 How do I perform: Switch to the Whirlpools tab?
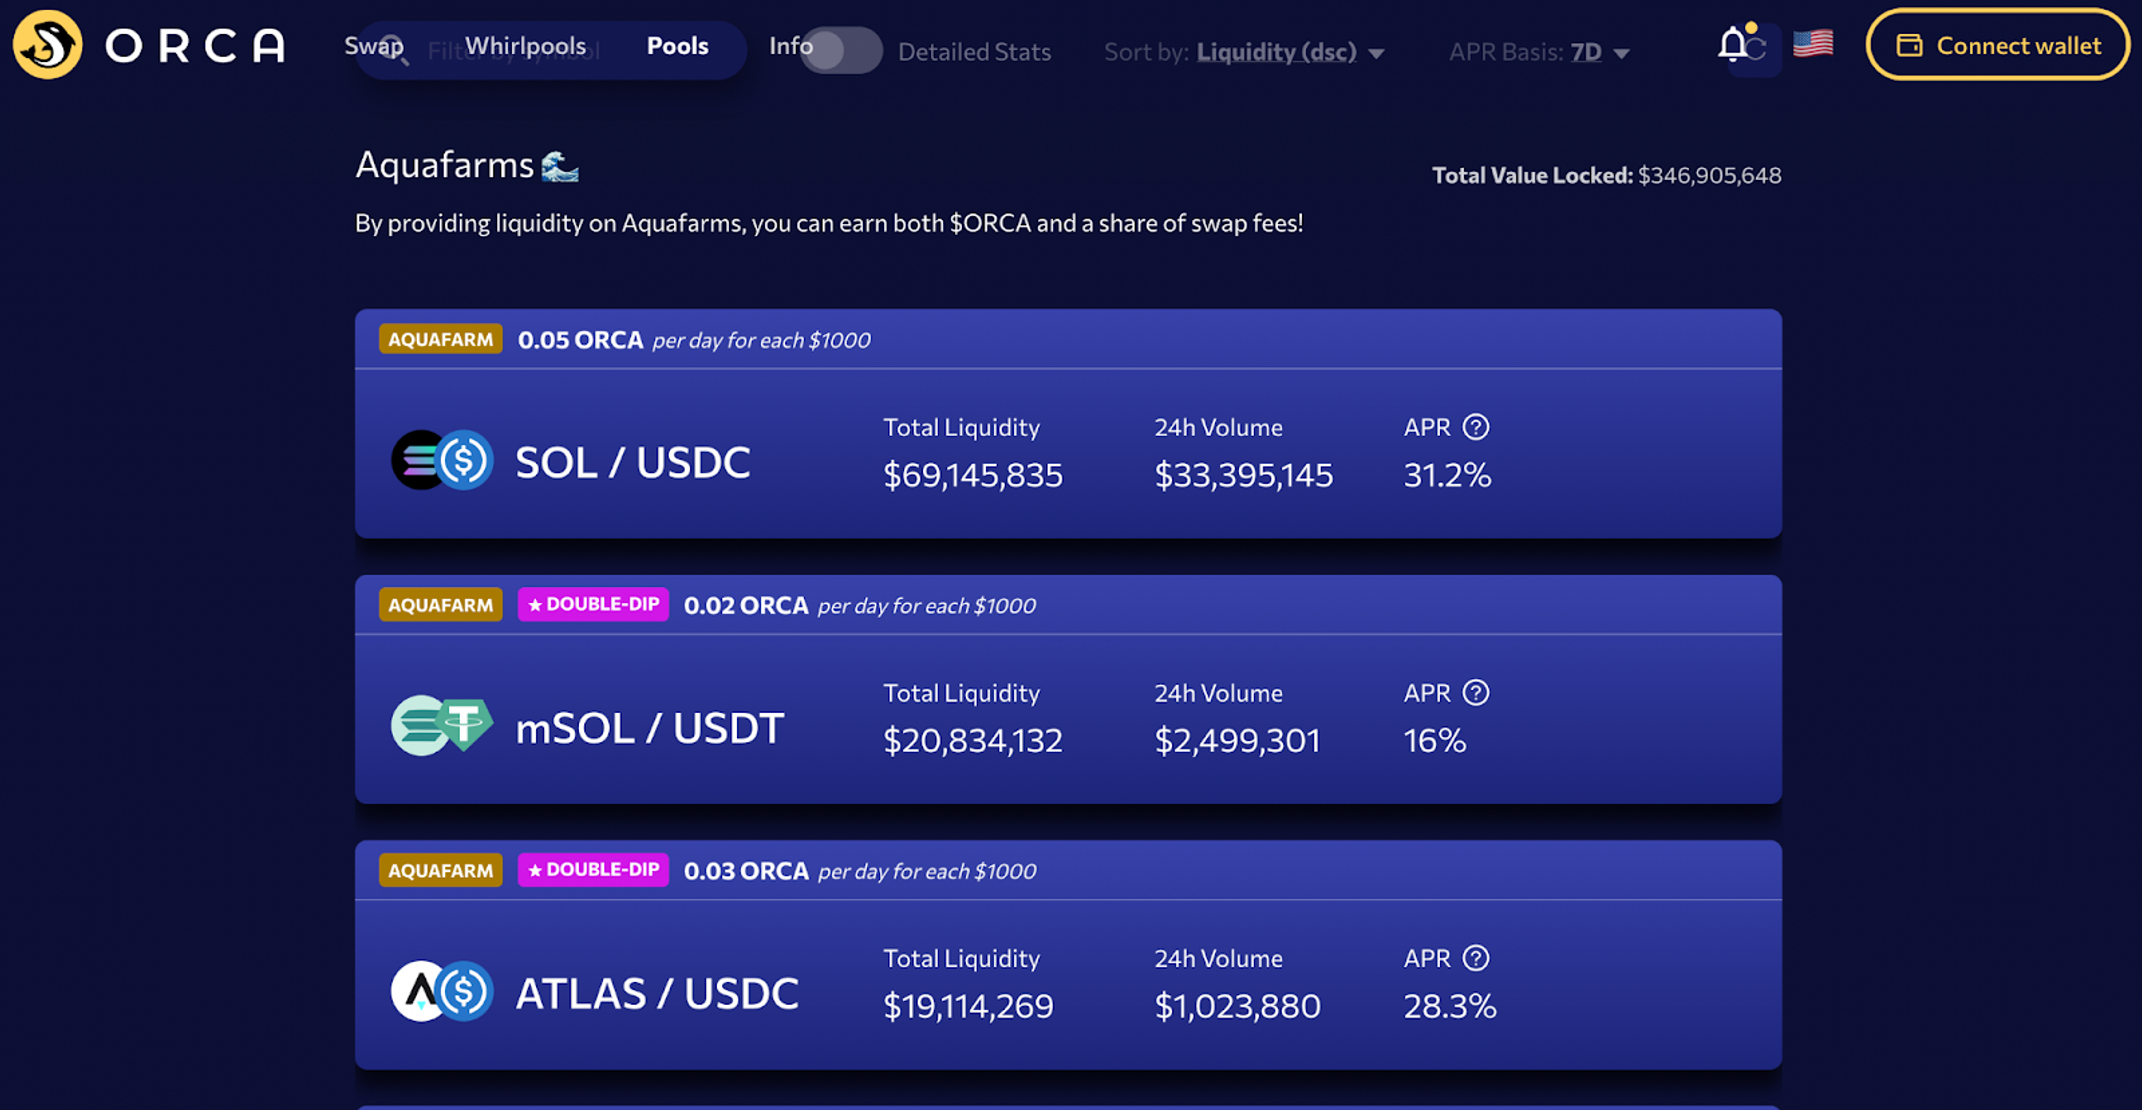(x=525, y=46)
